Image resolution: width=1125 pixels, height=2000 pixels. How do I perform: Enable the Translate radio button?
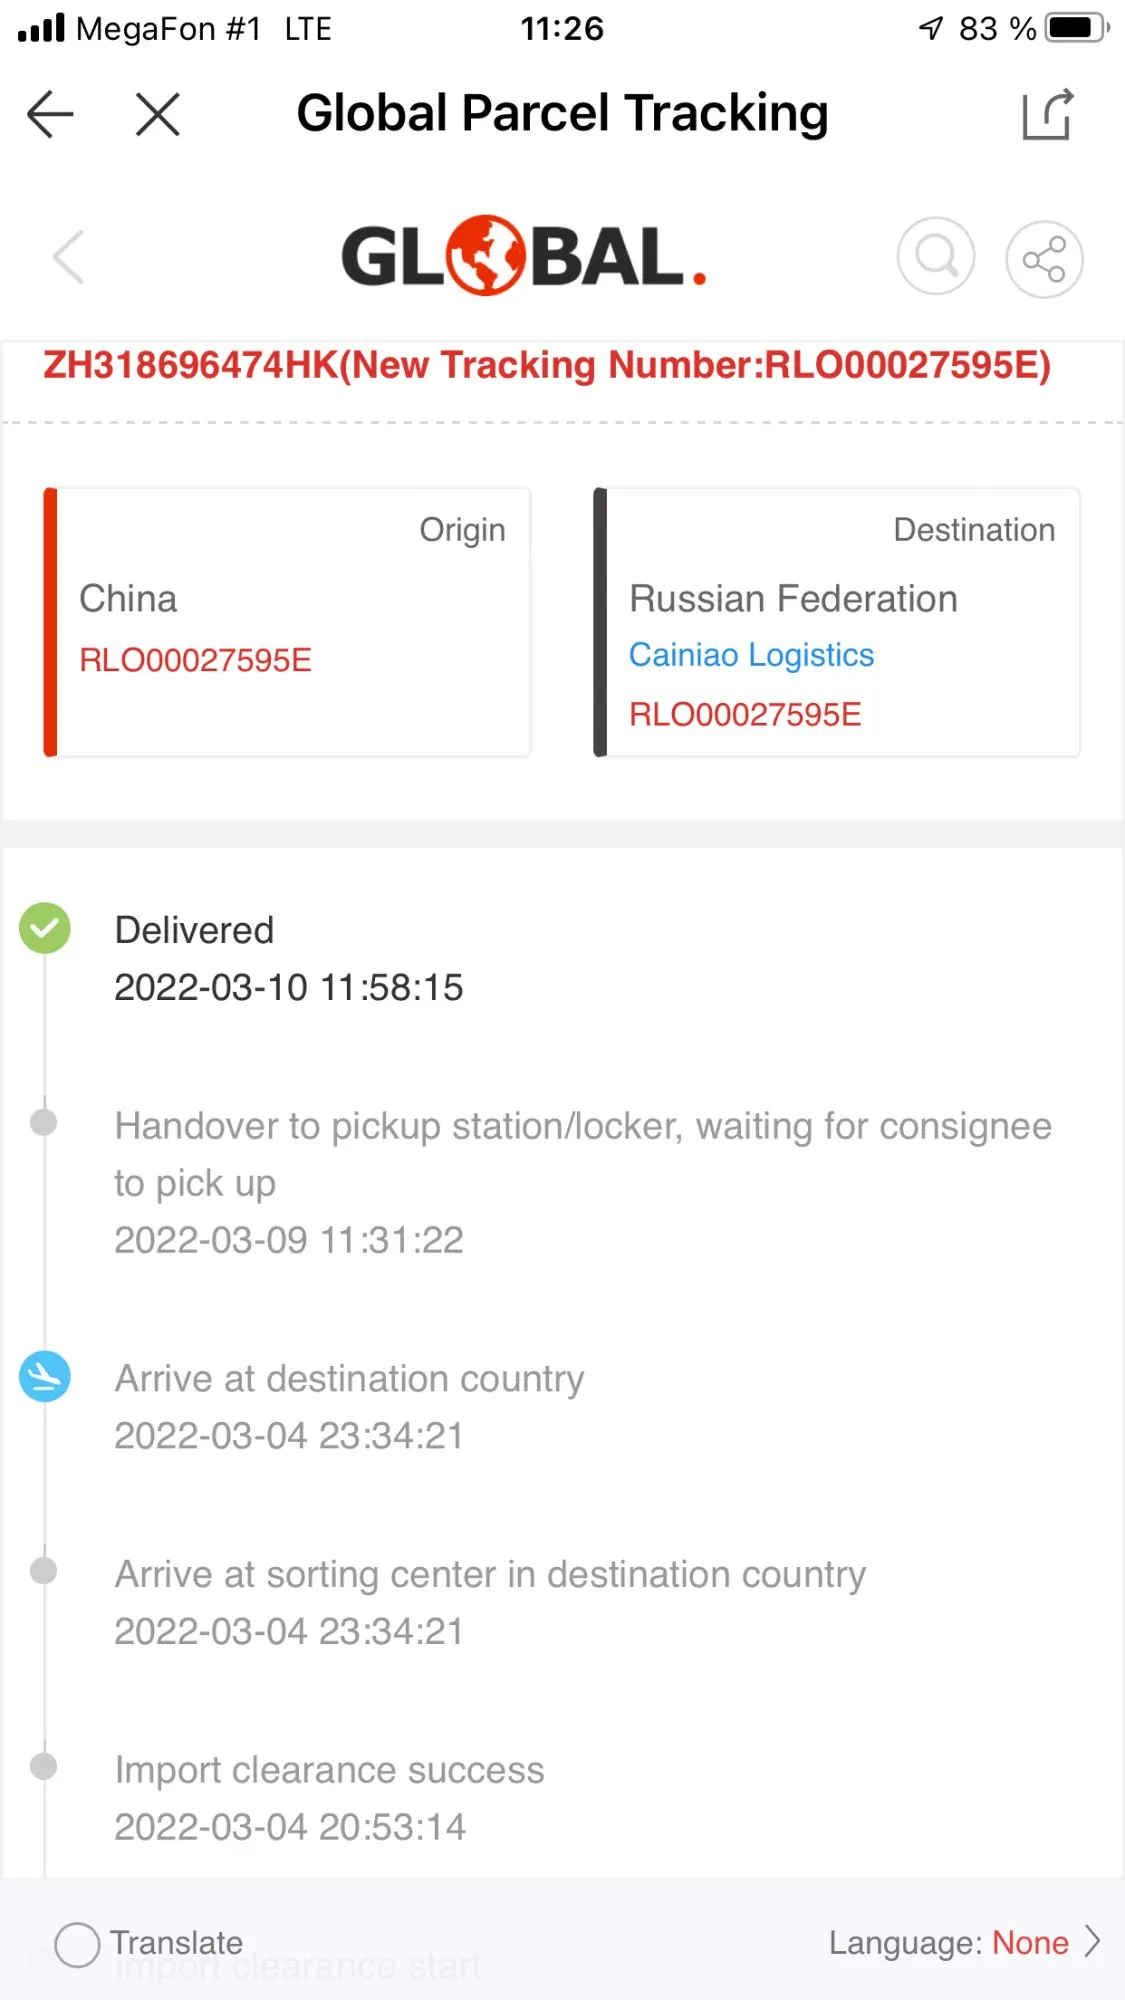tap(77, 1944)
